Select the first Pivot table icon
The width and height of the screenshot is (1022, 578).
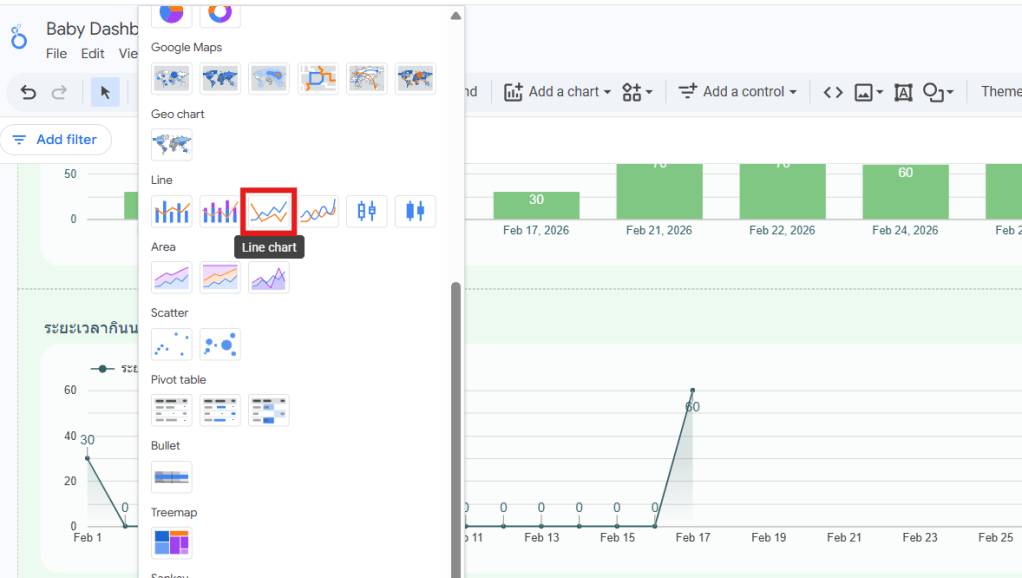click(171, 410)
